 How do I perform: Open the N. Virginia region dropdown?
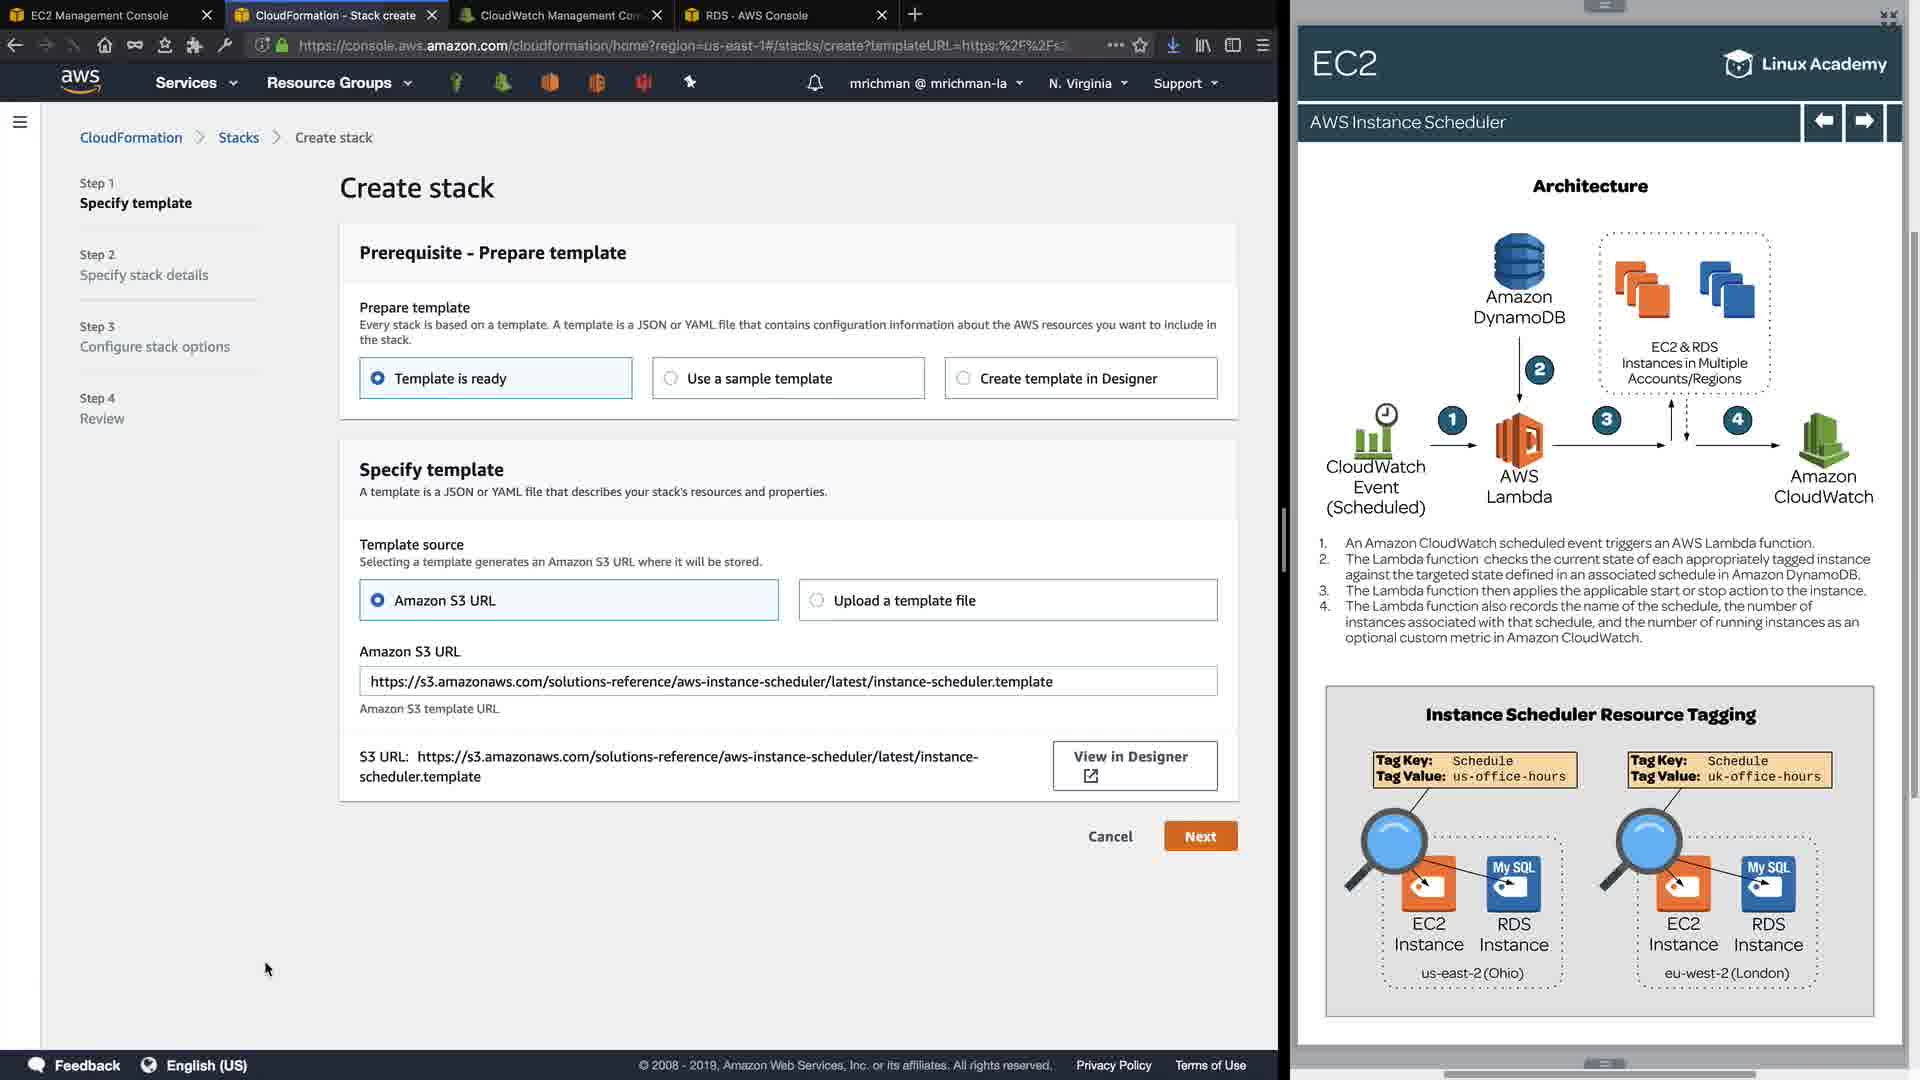(1088, 83)
